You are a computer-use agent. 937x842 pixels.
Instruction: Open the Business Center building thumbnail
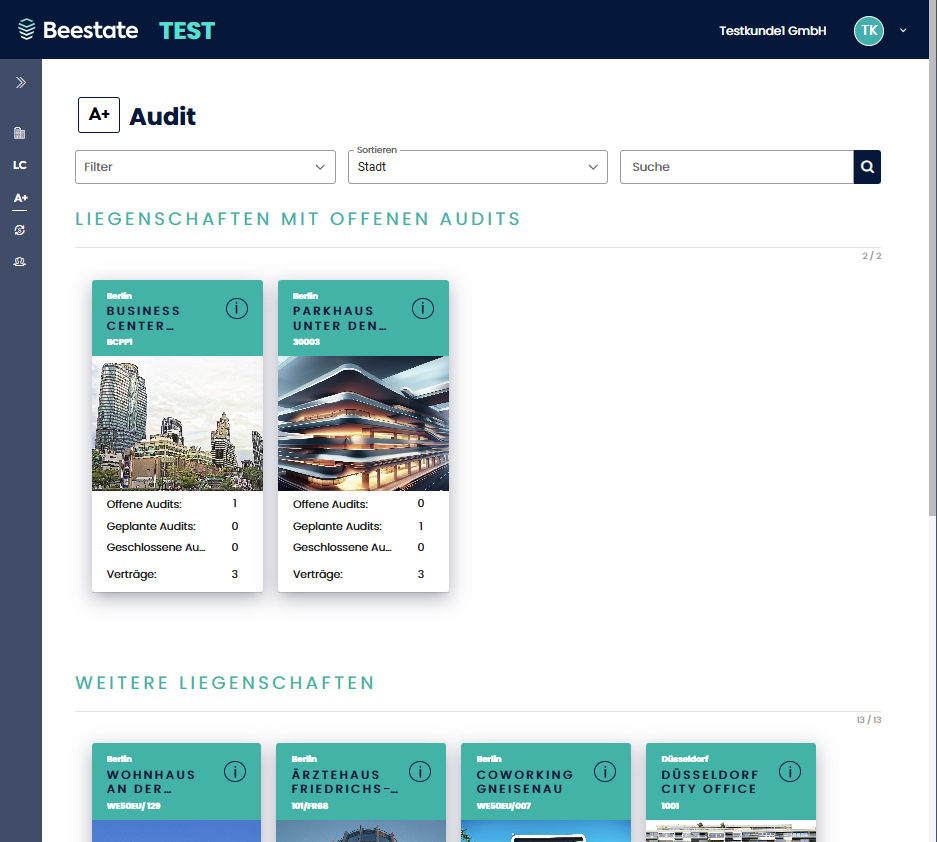[x=177, y=423]
